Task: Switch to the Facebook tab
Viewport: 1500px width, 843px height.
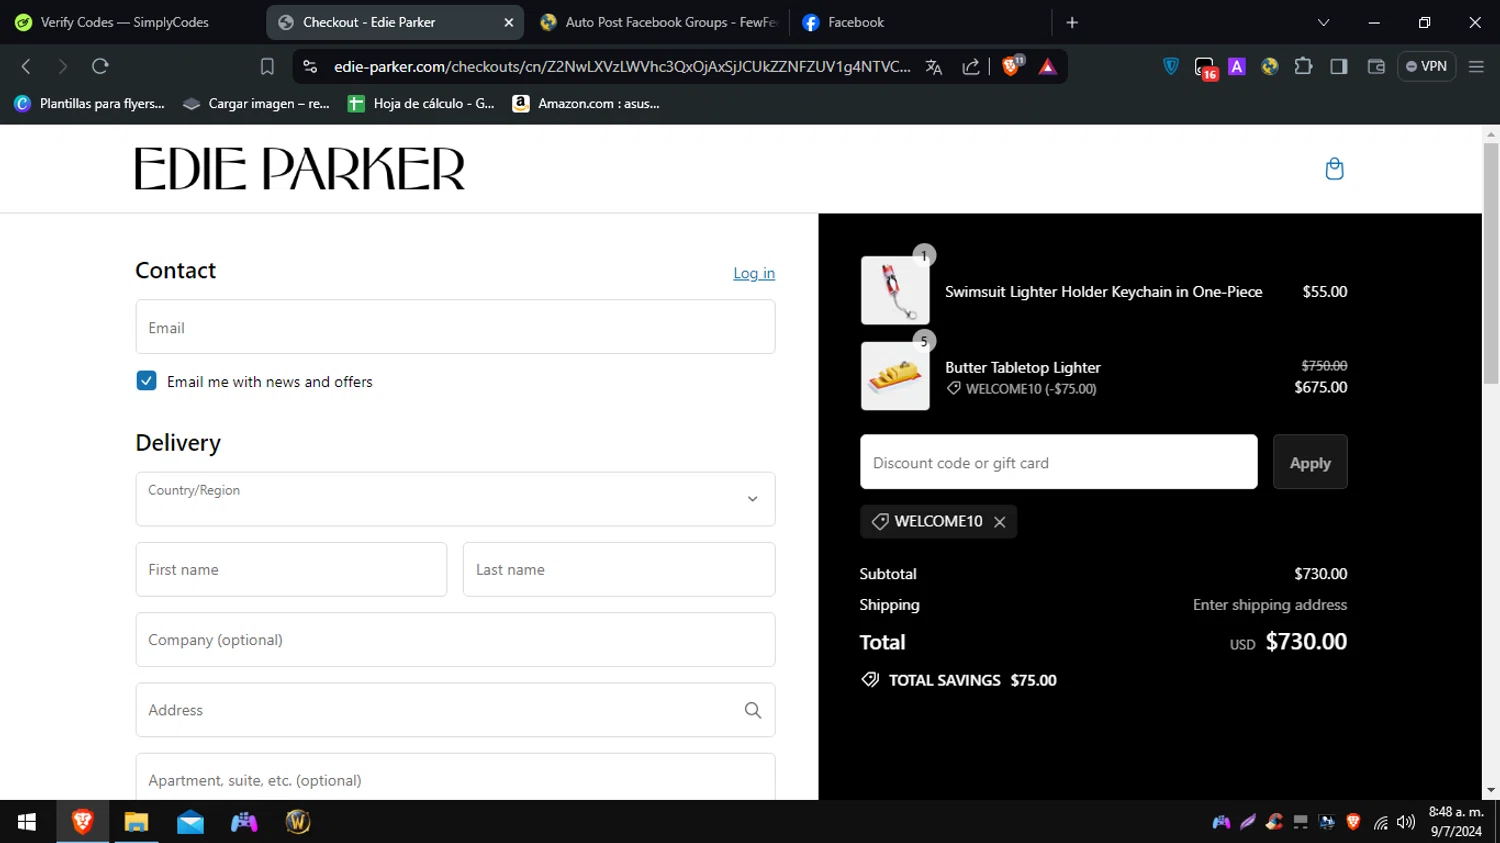Action: pyautogui.click(x=920, y=22)
